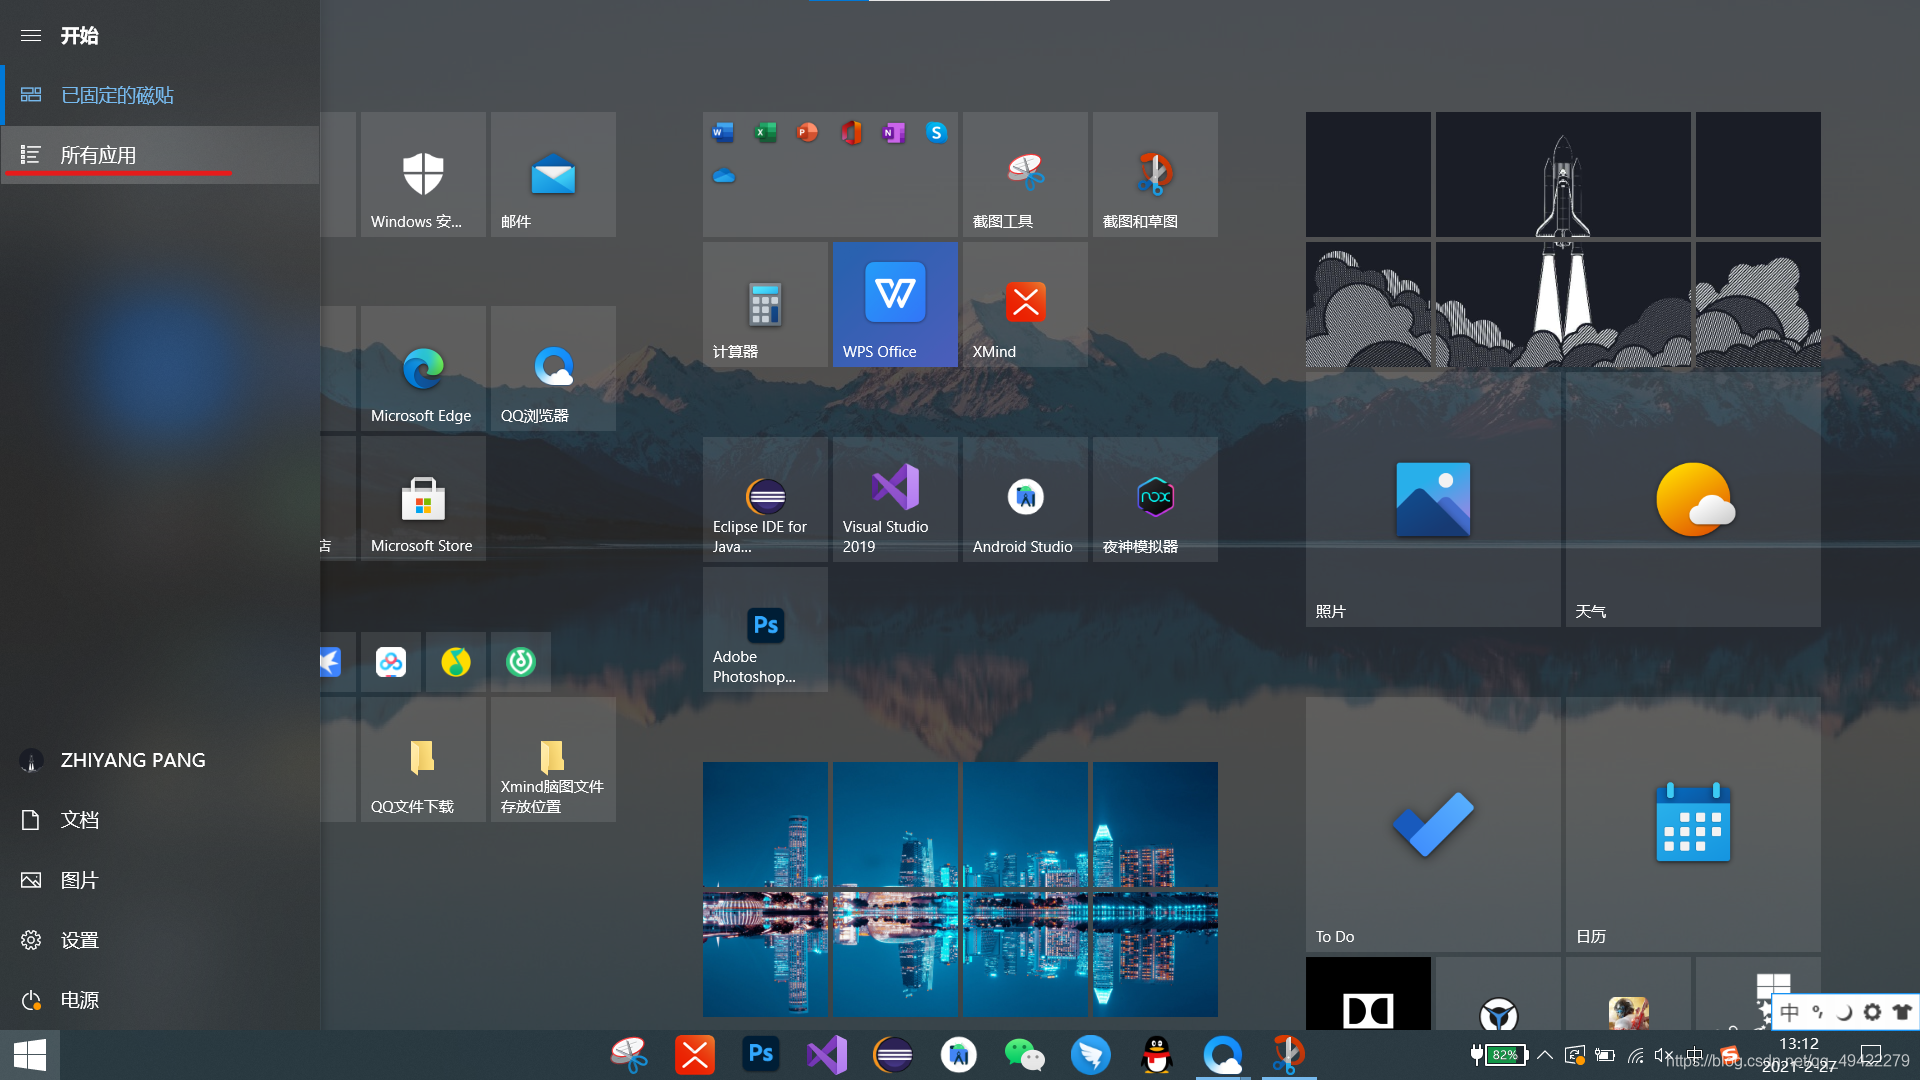This screenshot has height=1080, width=1920.
Task: Show hidden system tray icons
Action: pos(1545,1055)
